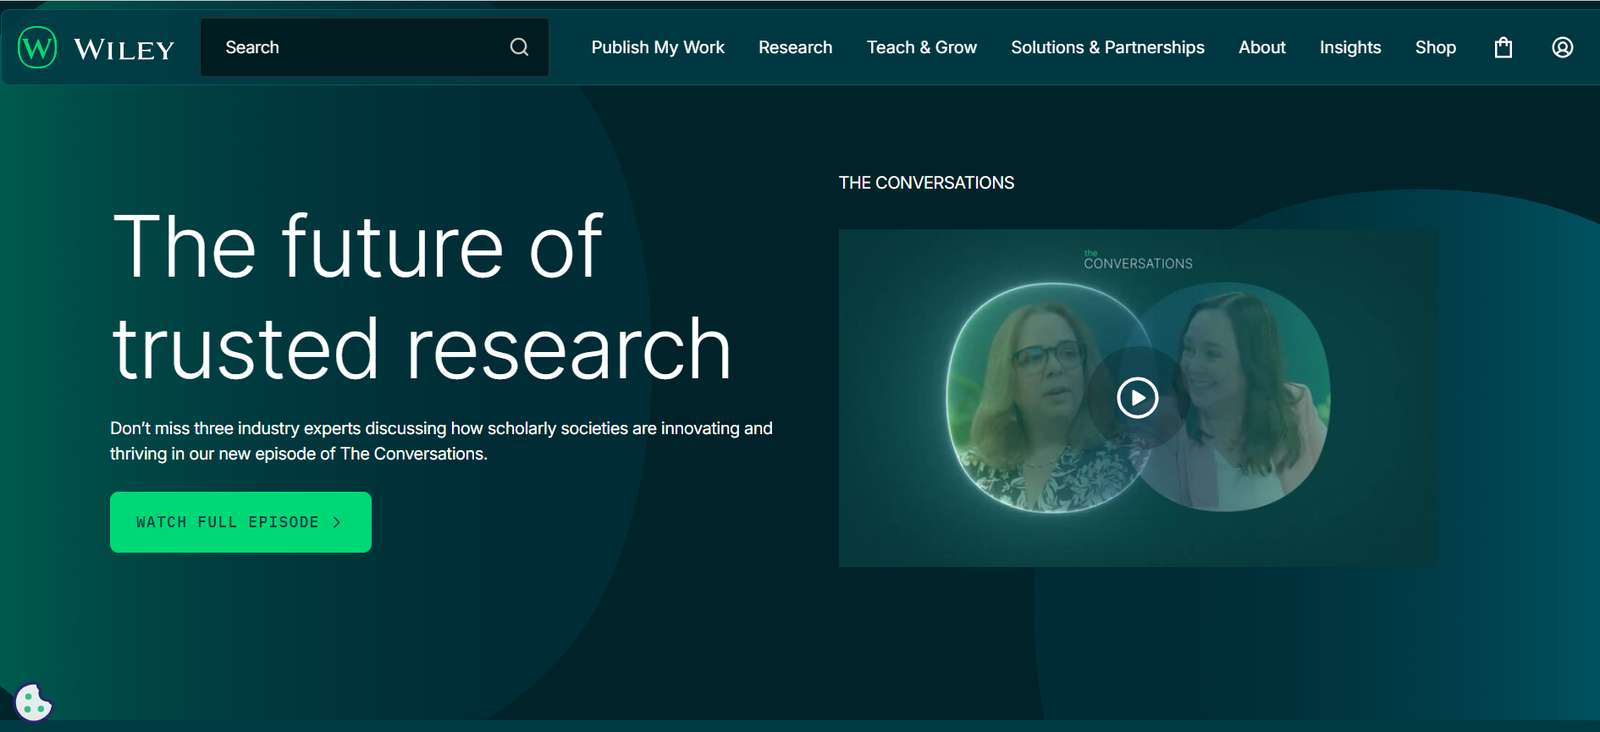
Task: Open the Research menu
Action: point(795,47)
